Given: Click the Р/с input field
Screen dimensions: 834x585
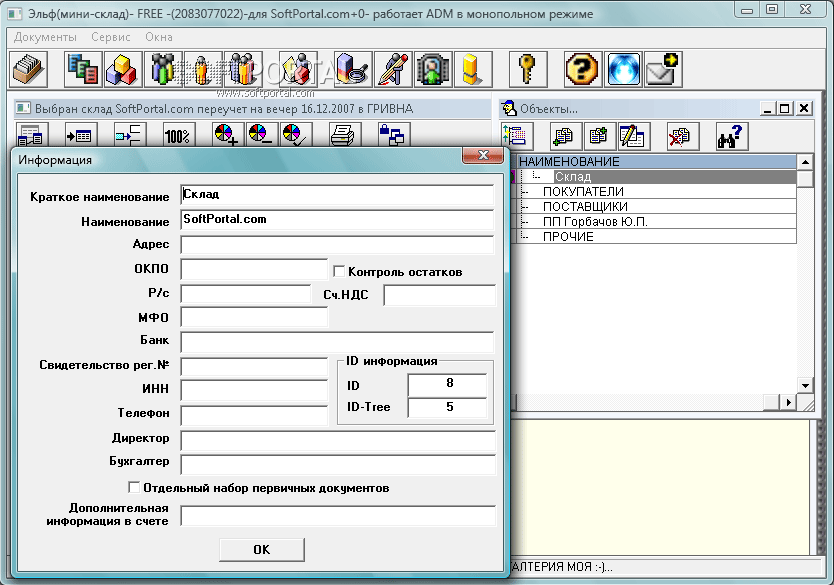Looking at the screenshot, I should 246,294.
